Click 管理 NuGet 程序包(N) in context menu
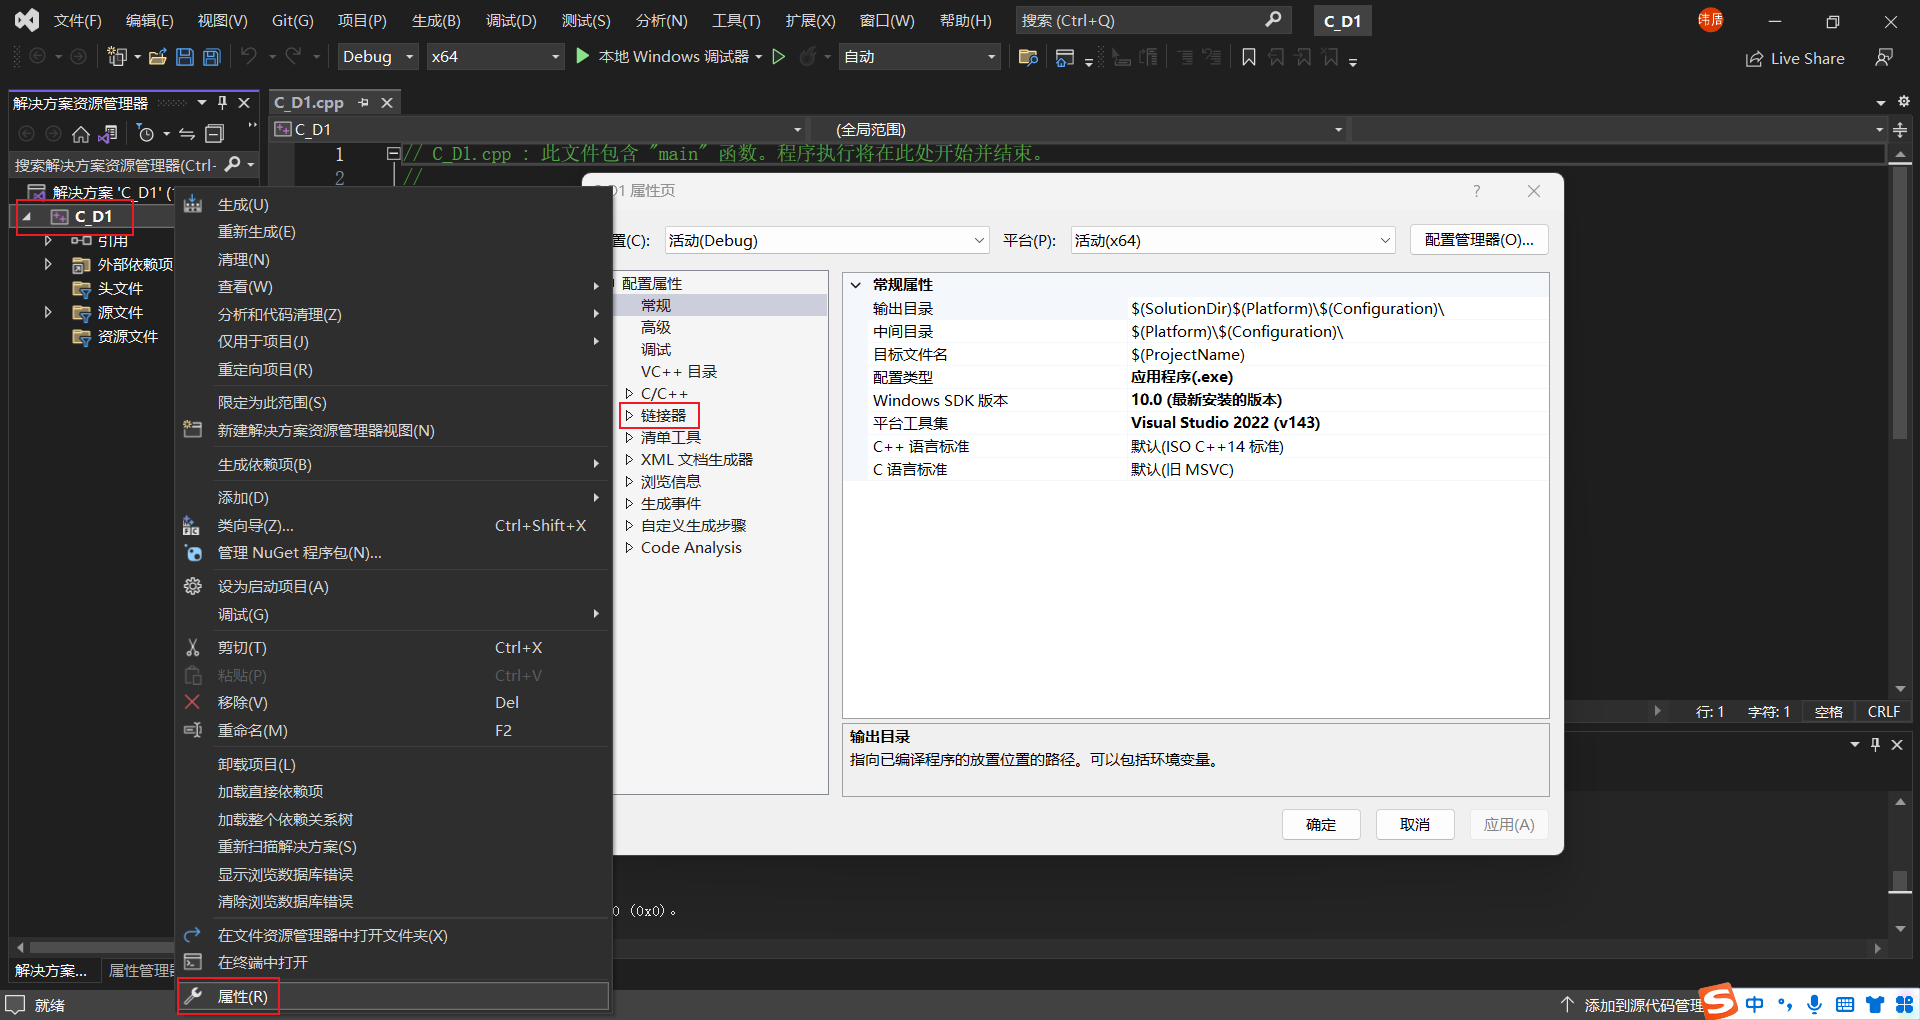Screen dimensions: 1920x1020 300,553
